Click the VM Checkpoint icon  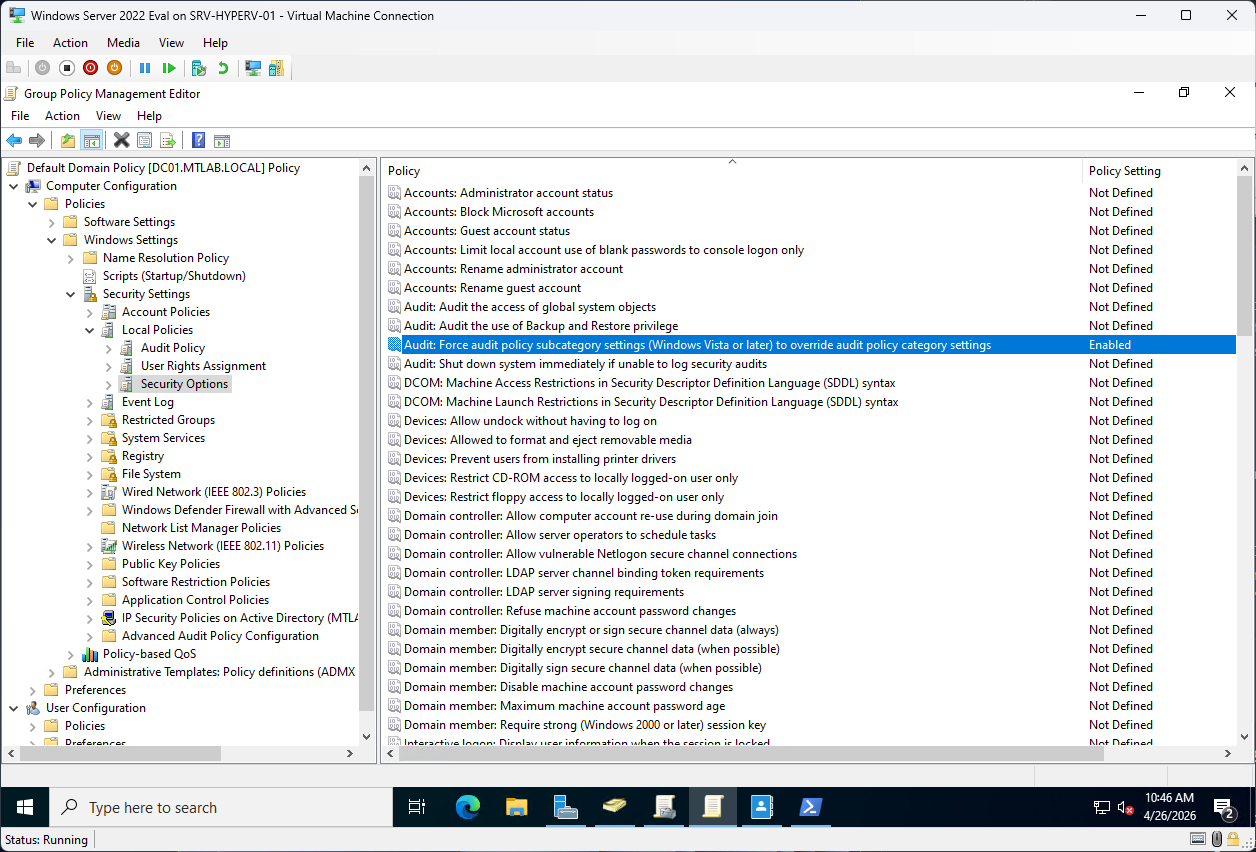click(199, 68)
